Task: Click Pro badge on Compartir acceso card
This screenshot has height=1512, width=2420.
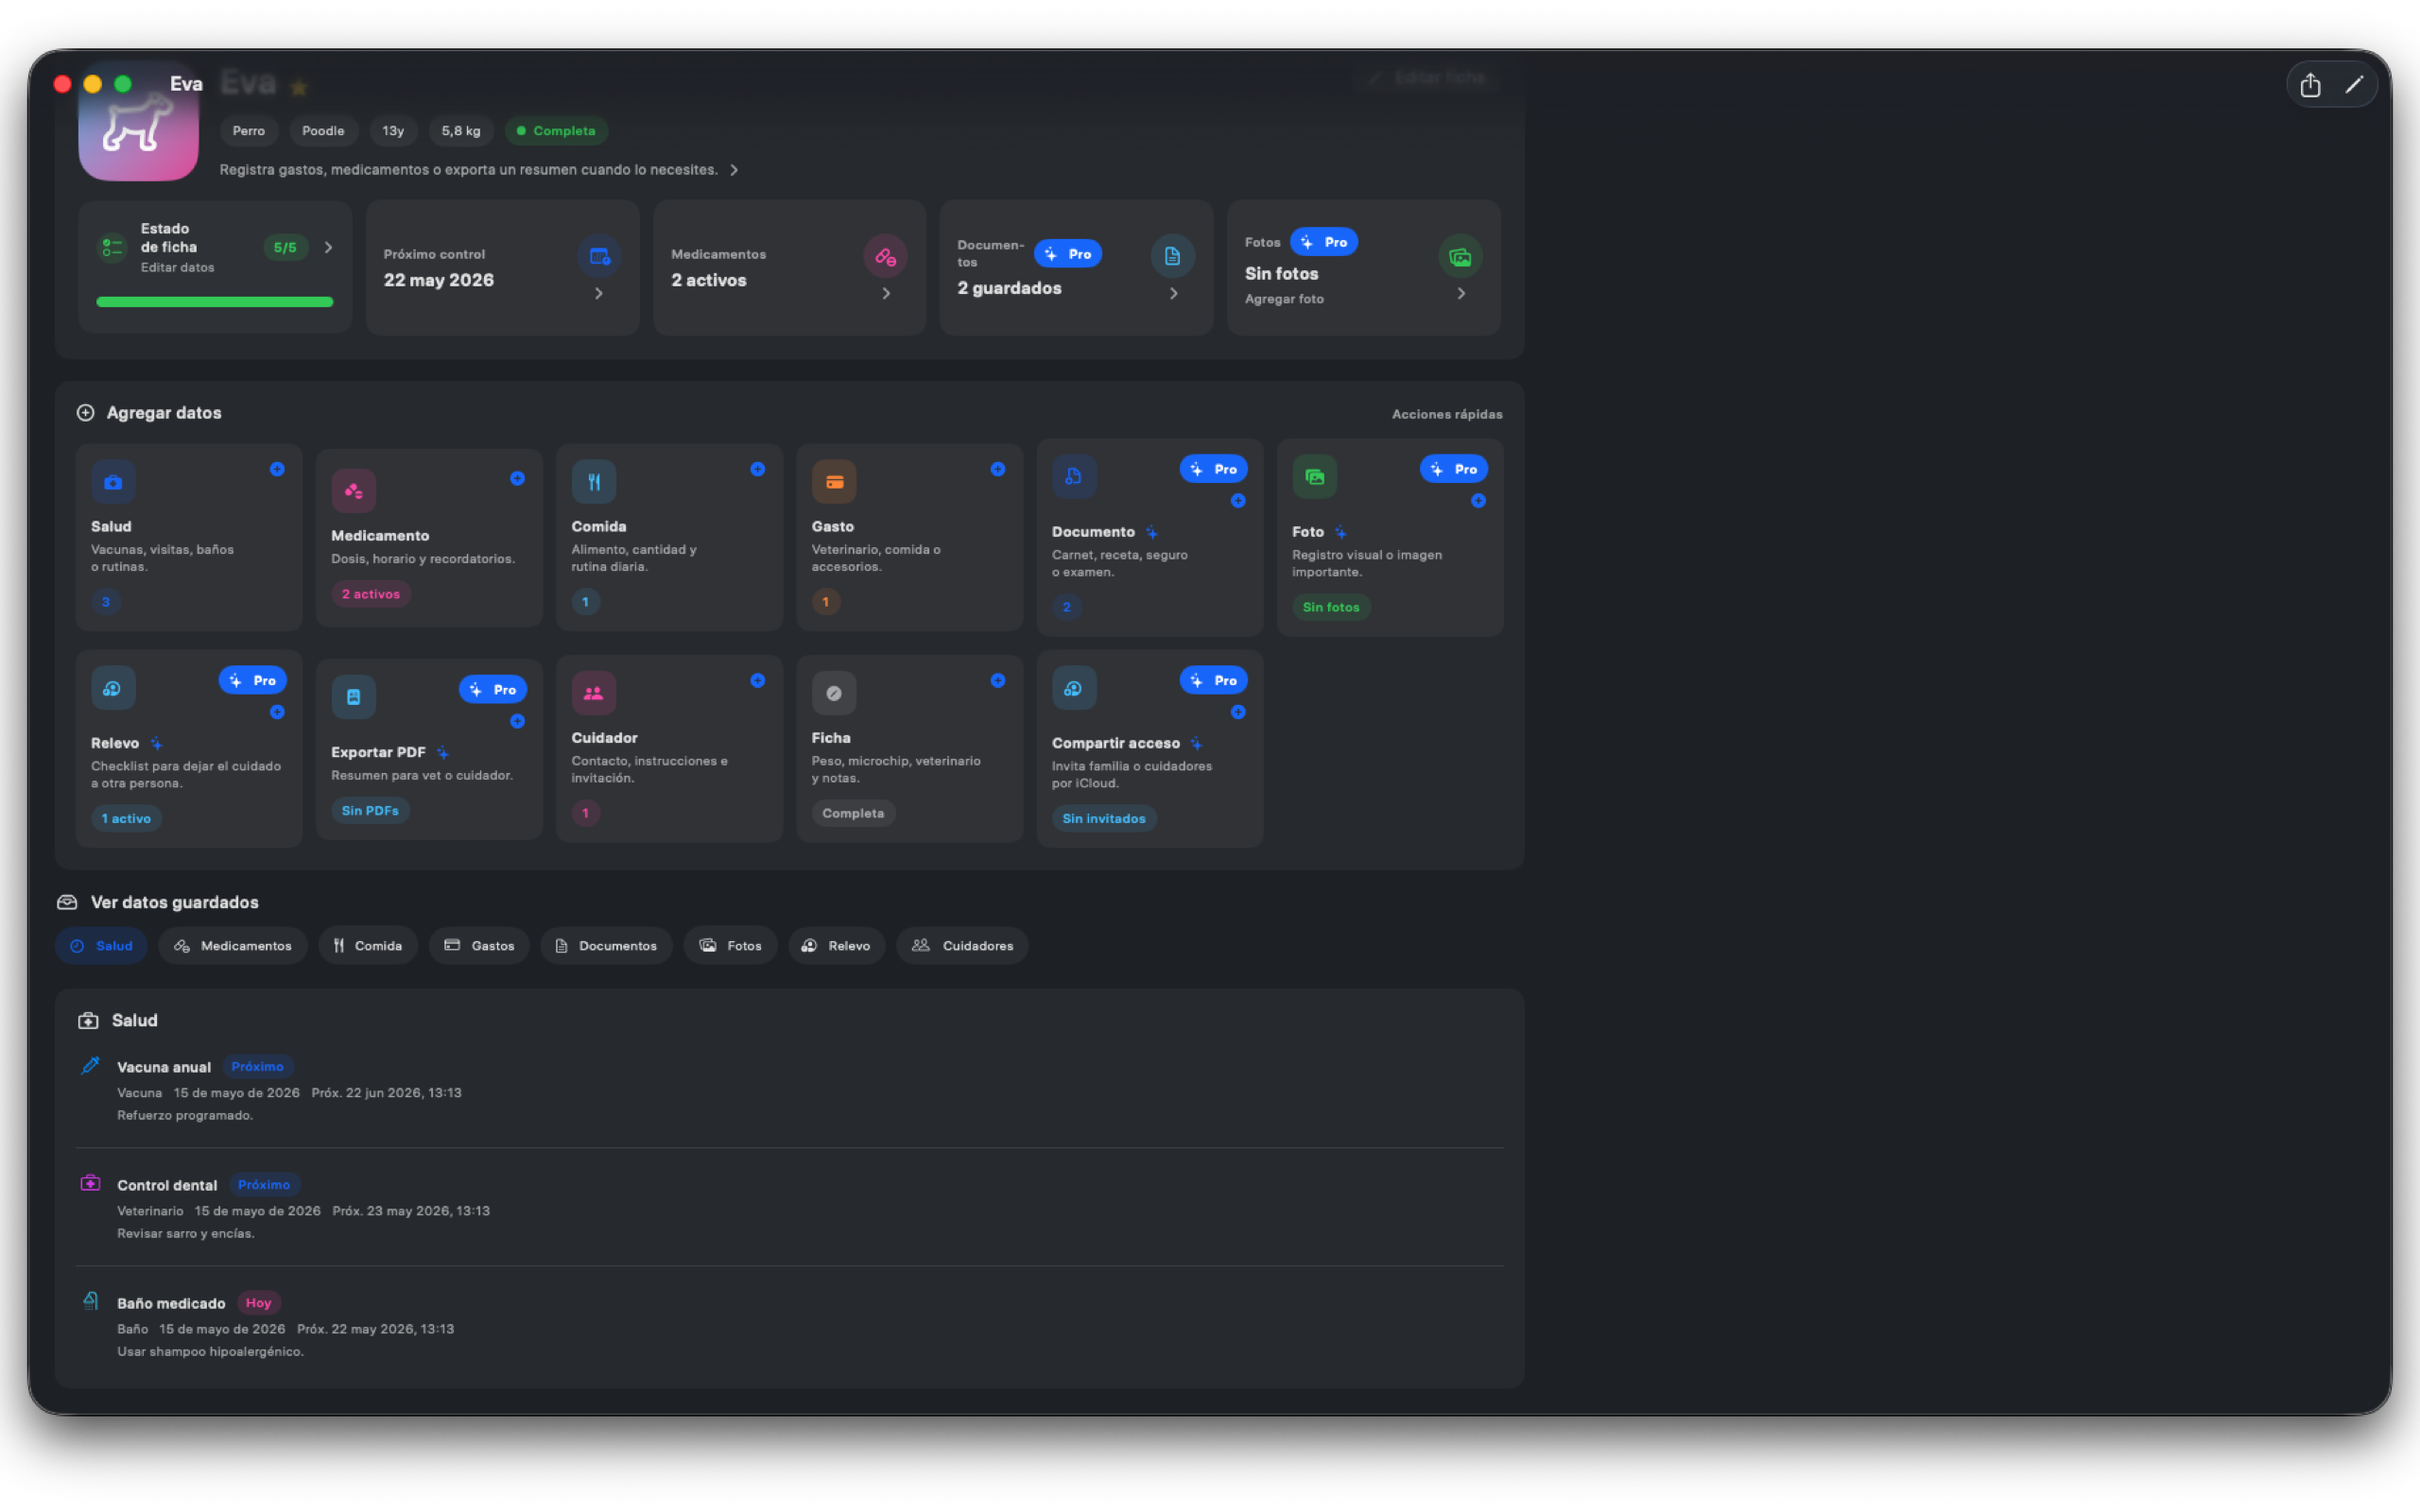Action: coord(1214,680)
